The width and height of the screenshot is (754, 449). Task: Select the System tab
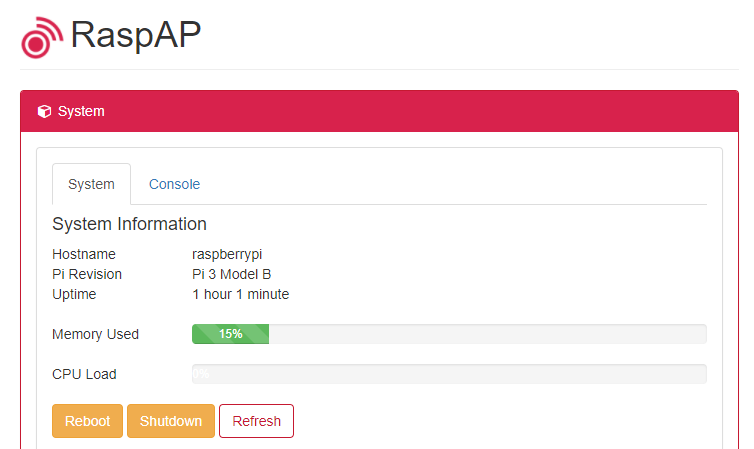[x=91, y=184]
